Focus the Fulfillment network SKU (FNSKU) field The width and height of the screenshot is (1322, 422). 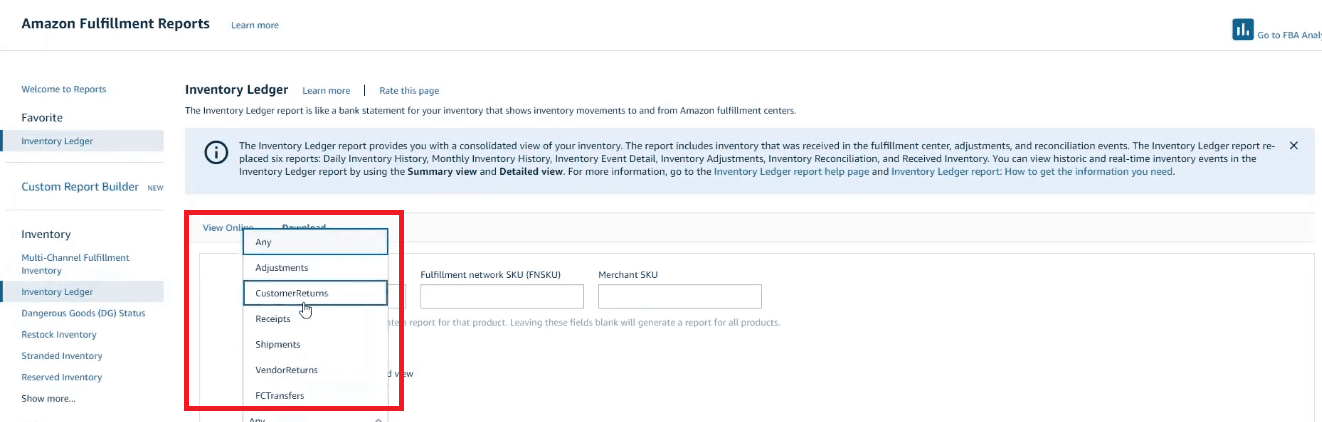pyautogui.click(x=502, y=296)
